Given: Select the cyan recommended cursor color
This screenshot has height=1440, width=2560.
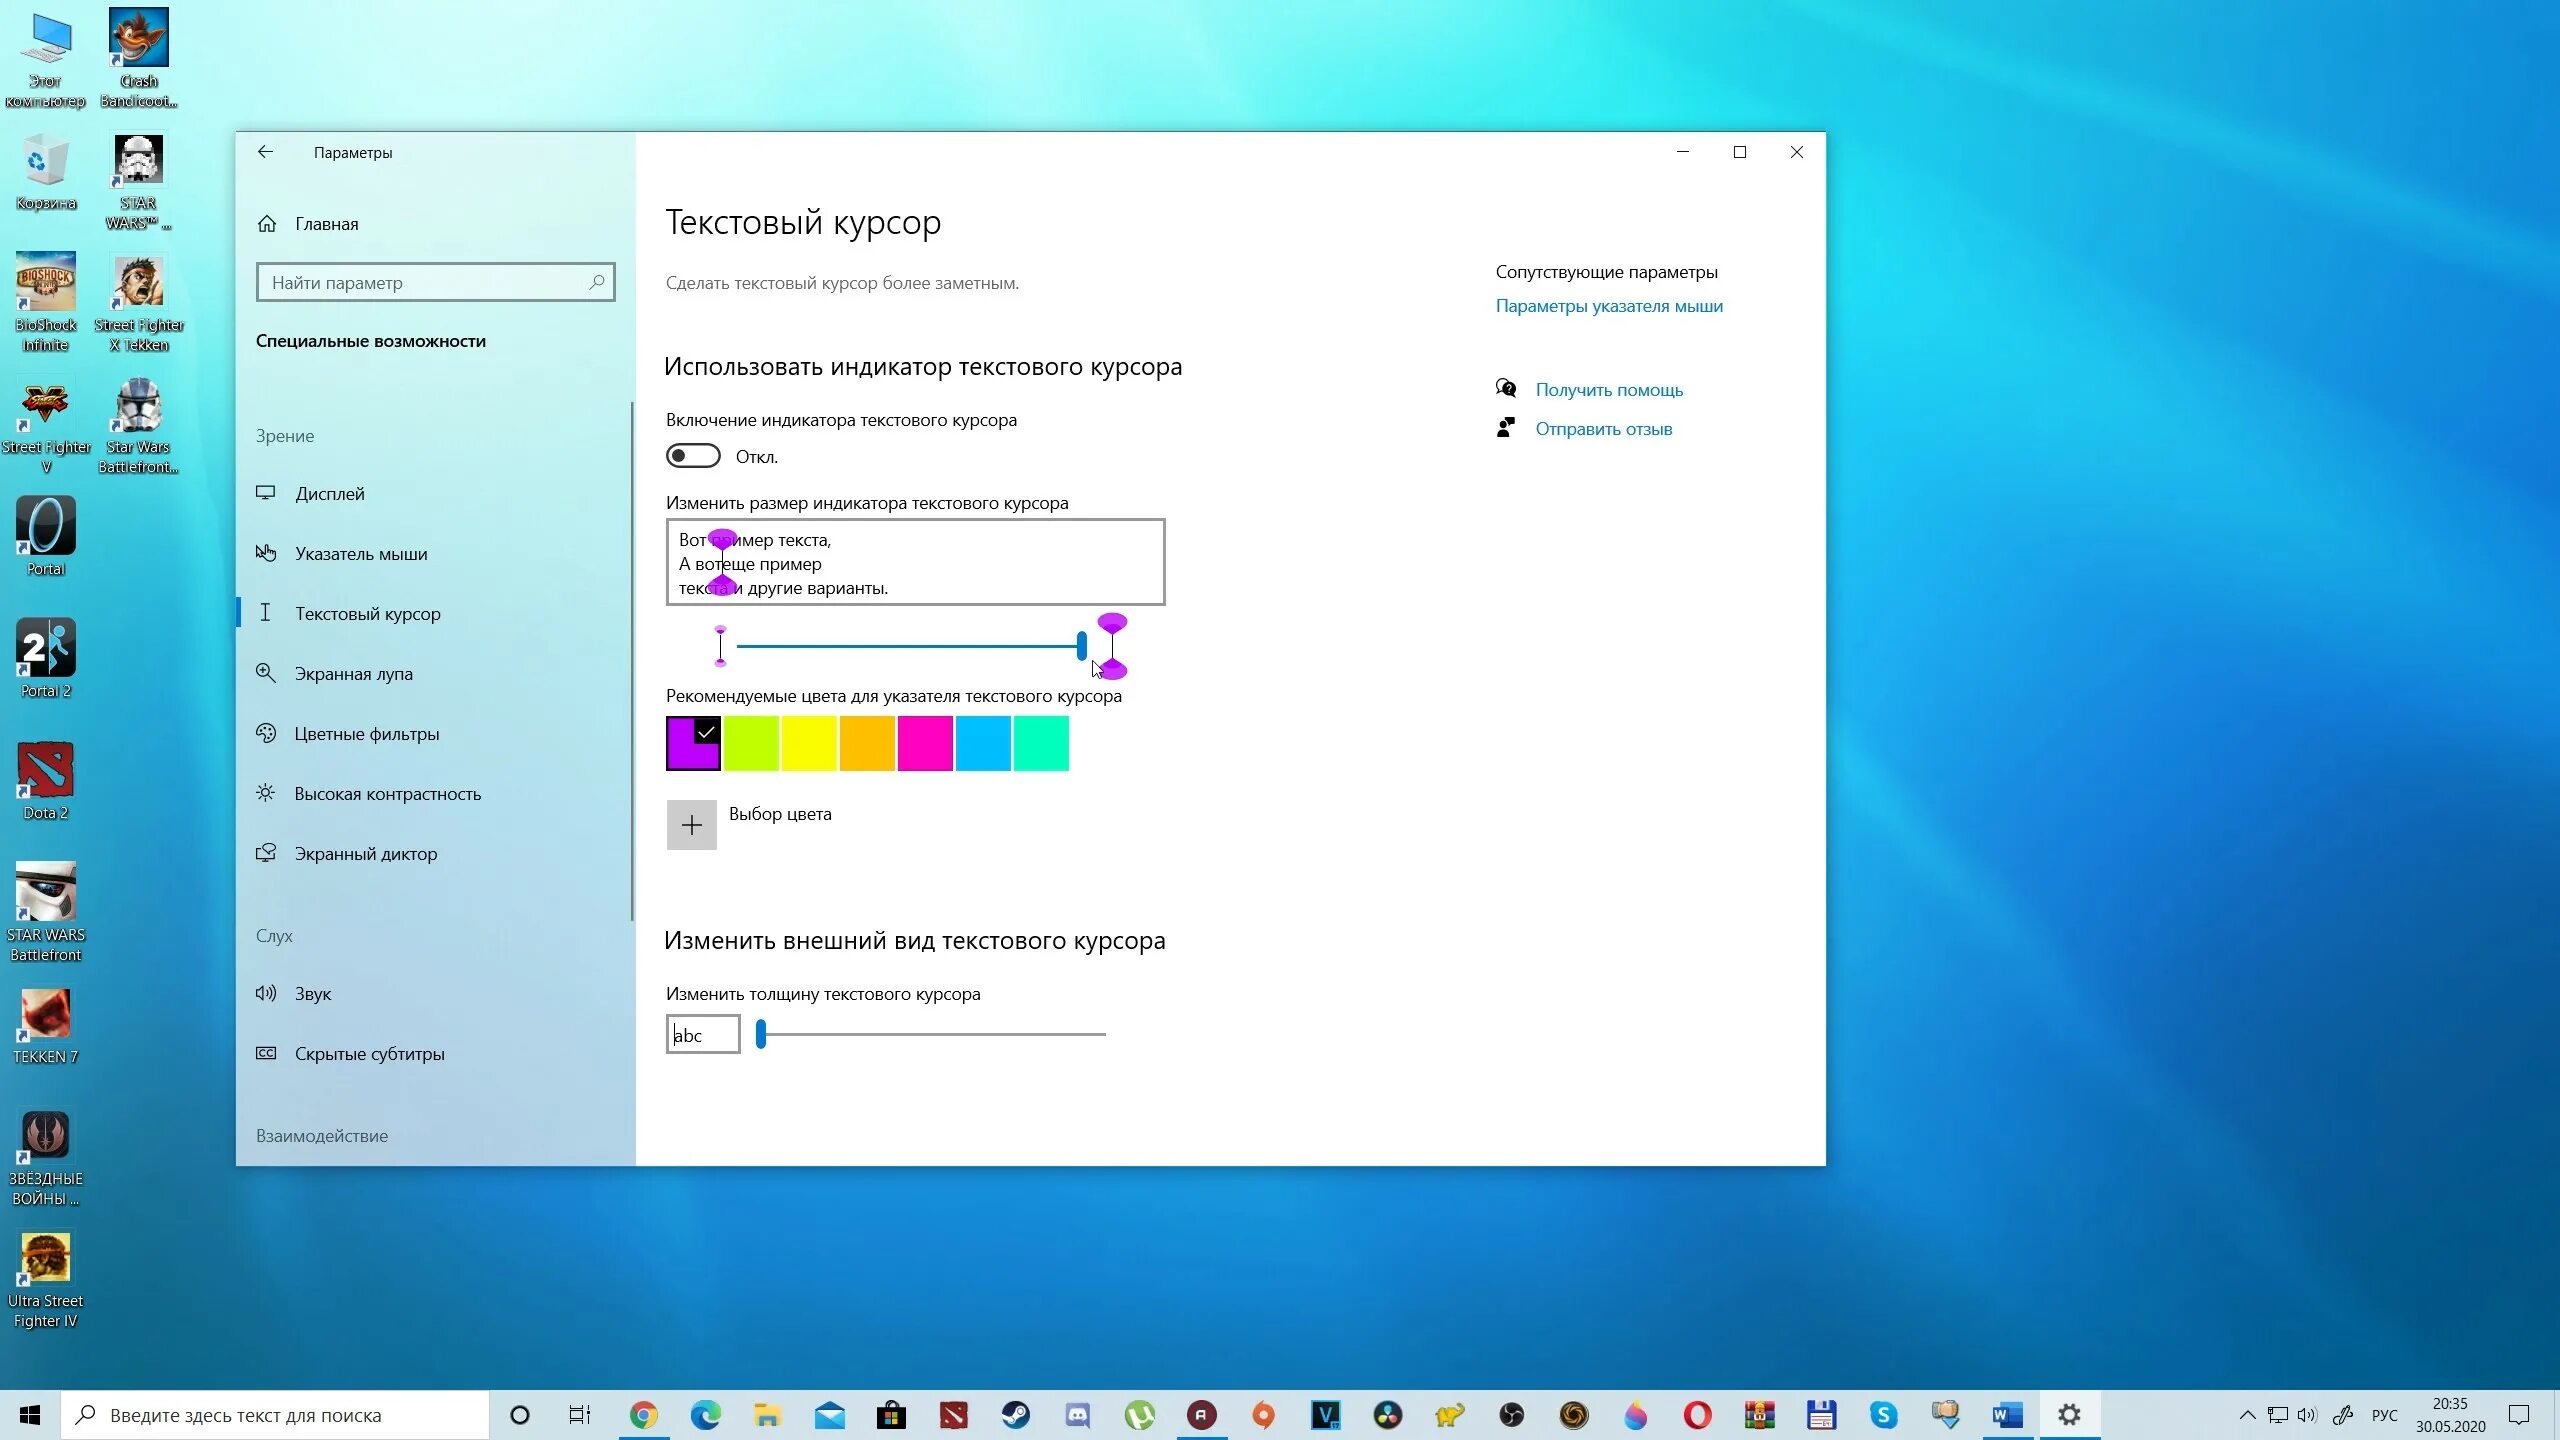Looking at the screenshot, I should point(983,743).
